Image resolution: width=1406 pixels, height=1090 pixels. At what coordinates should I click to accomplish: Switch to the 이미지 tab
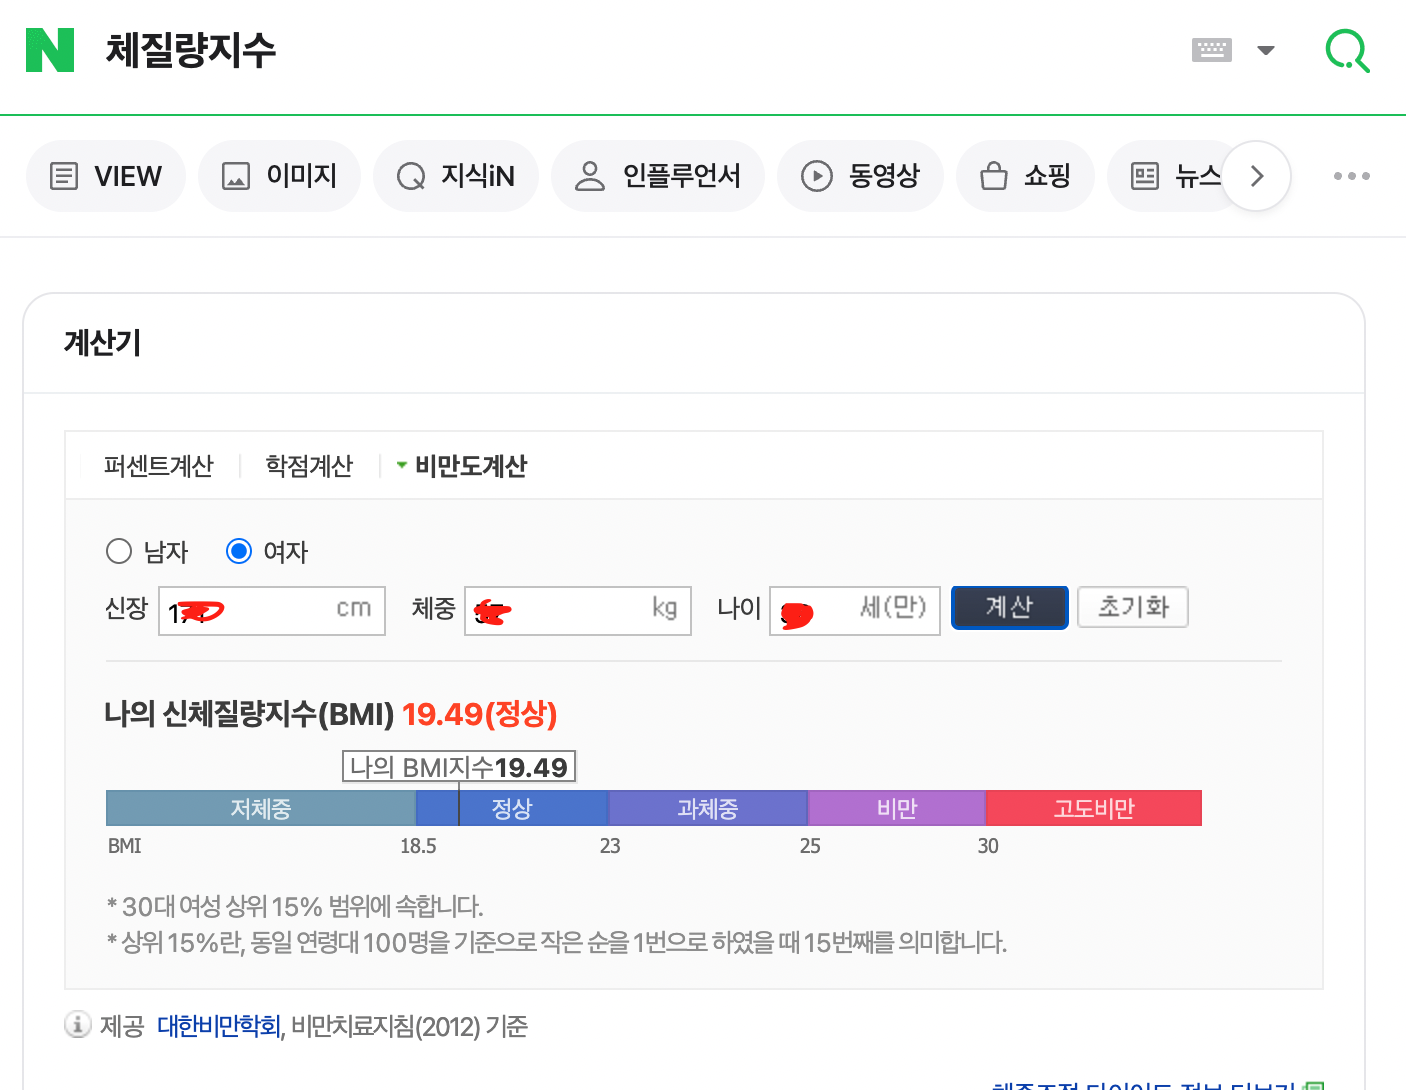click(x=279, y=176)
